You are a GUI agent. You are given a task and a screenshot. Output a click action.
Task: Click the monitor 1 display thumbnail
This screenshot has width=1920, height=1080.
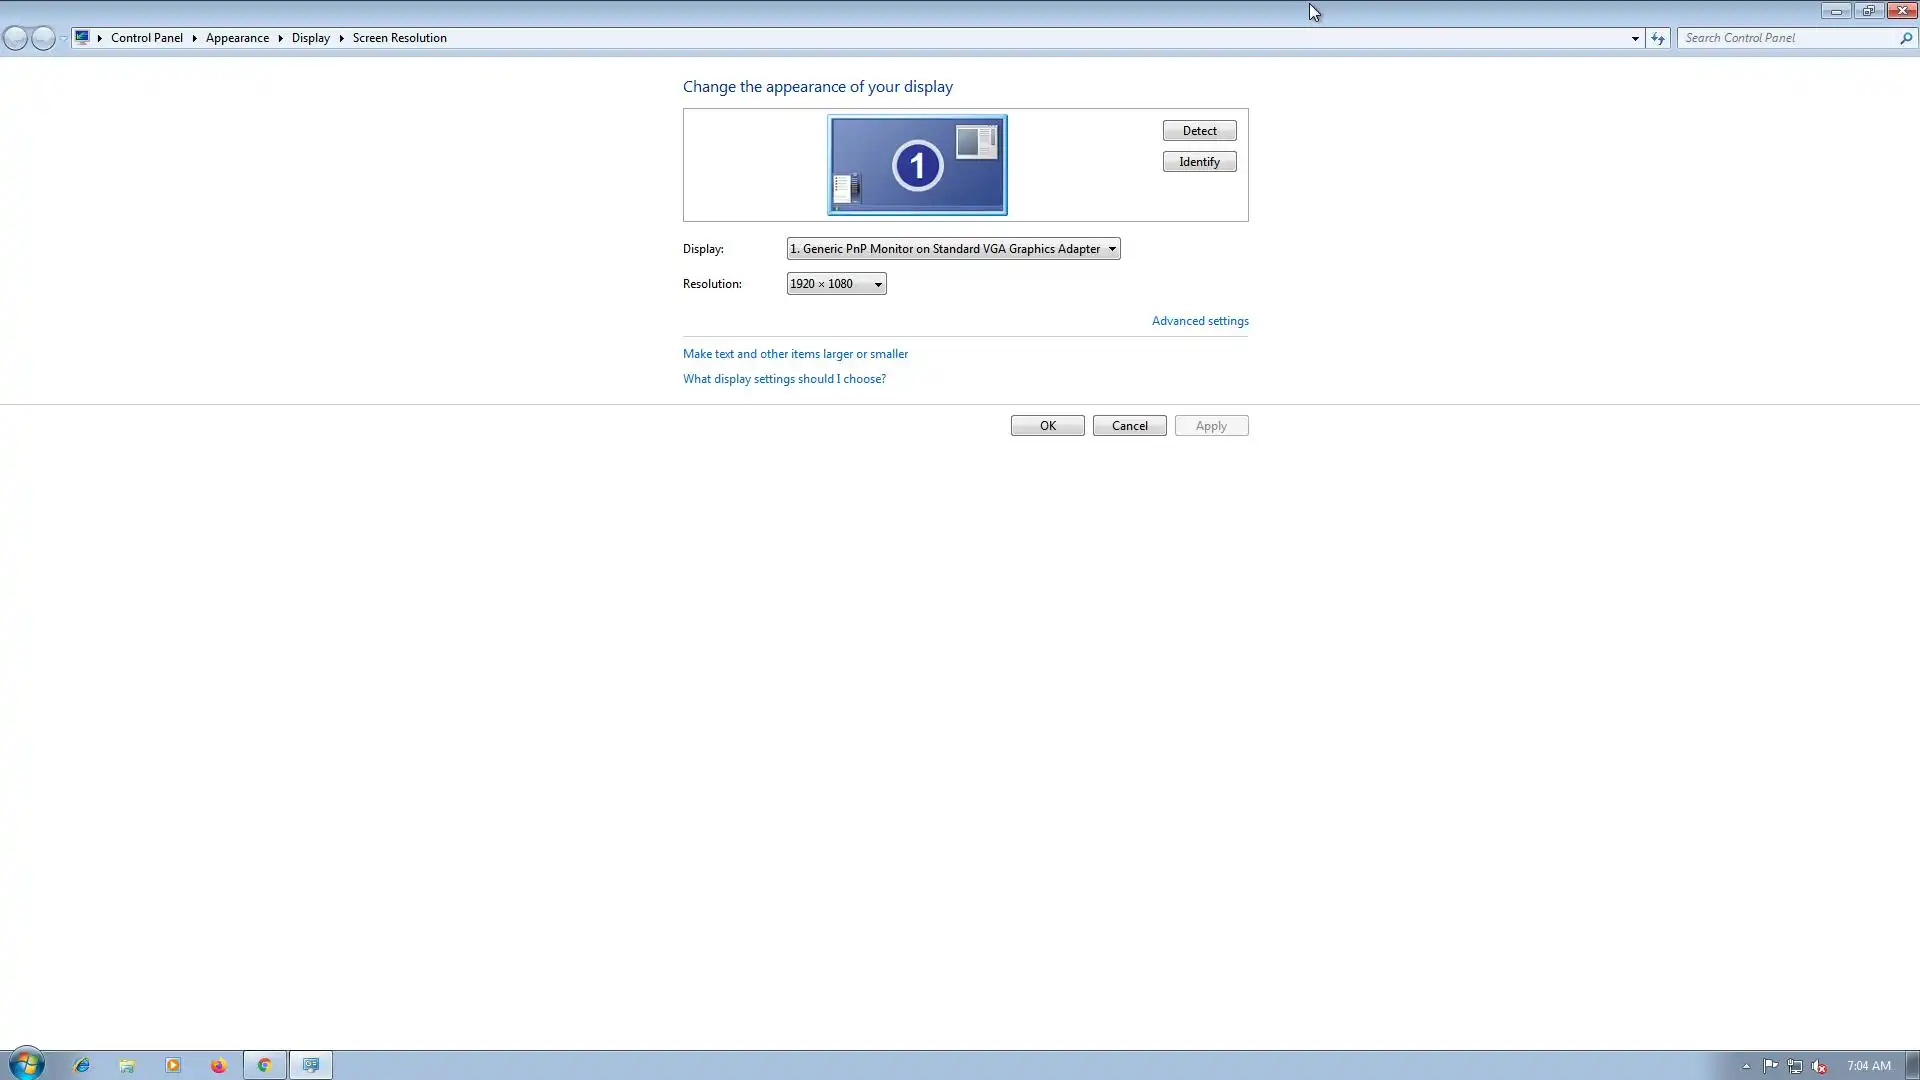(917, 165)
